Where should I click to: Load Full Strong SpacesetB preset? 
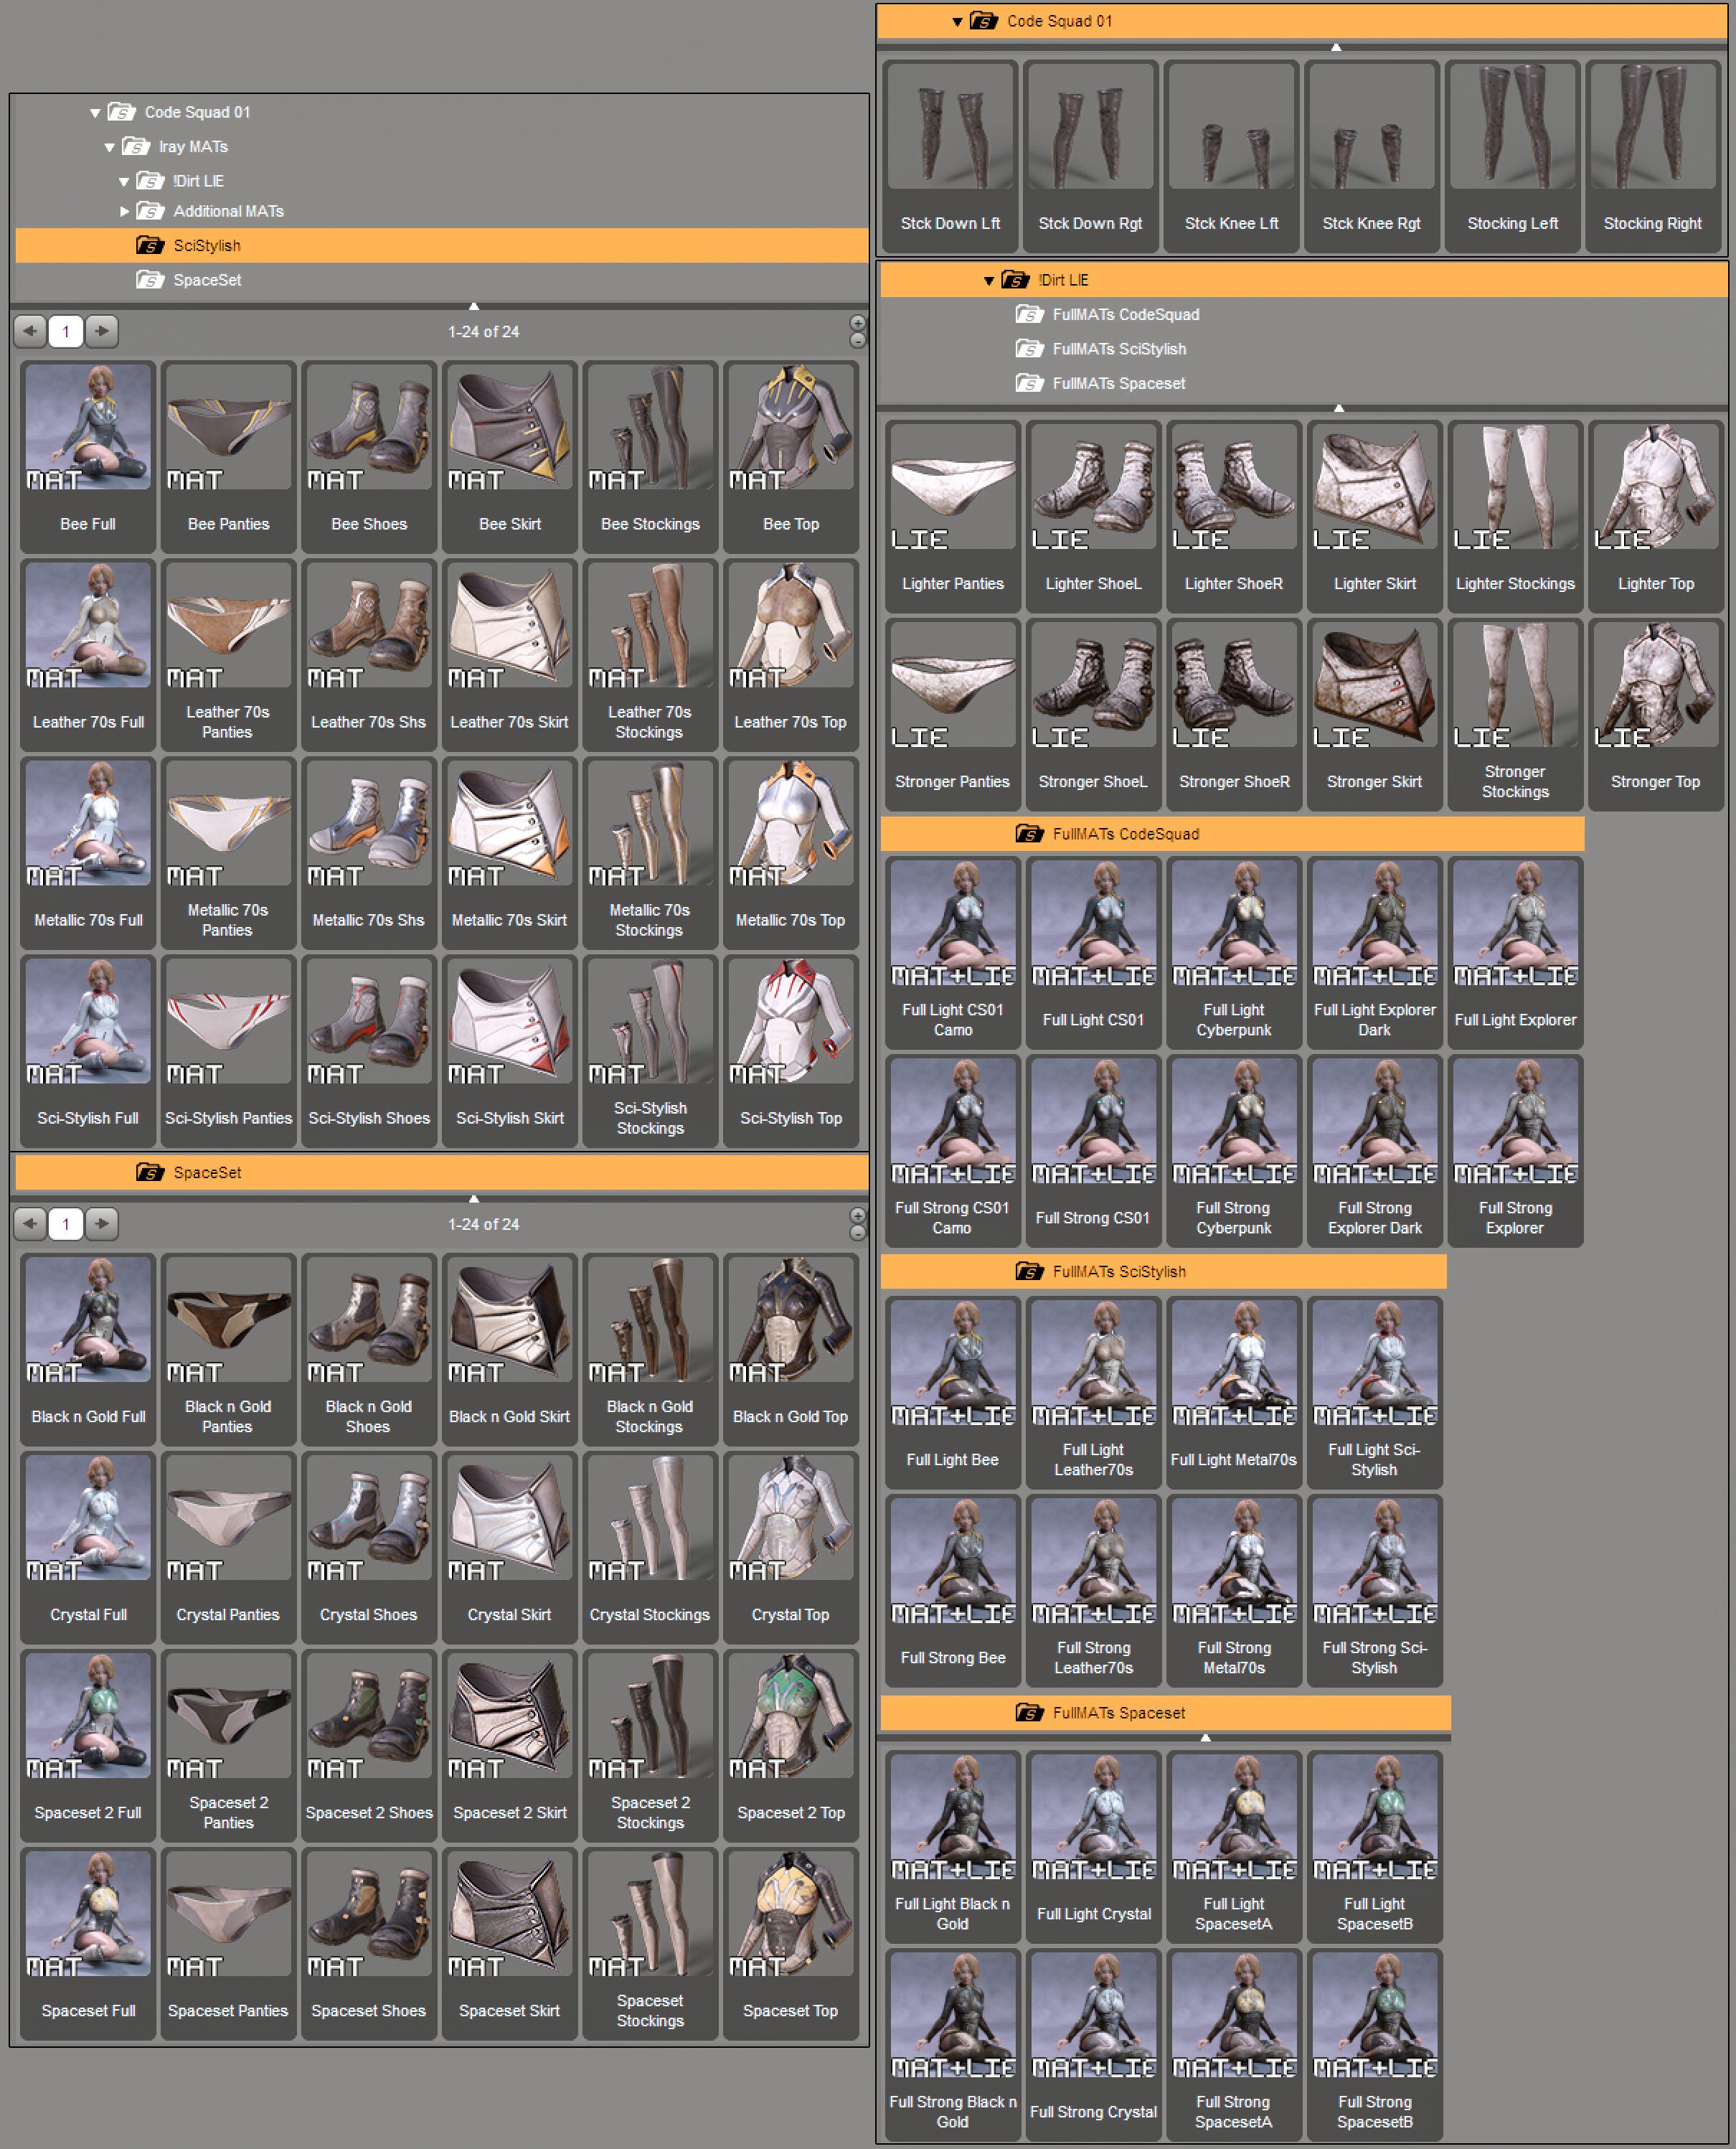click(1375, 2044)
